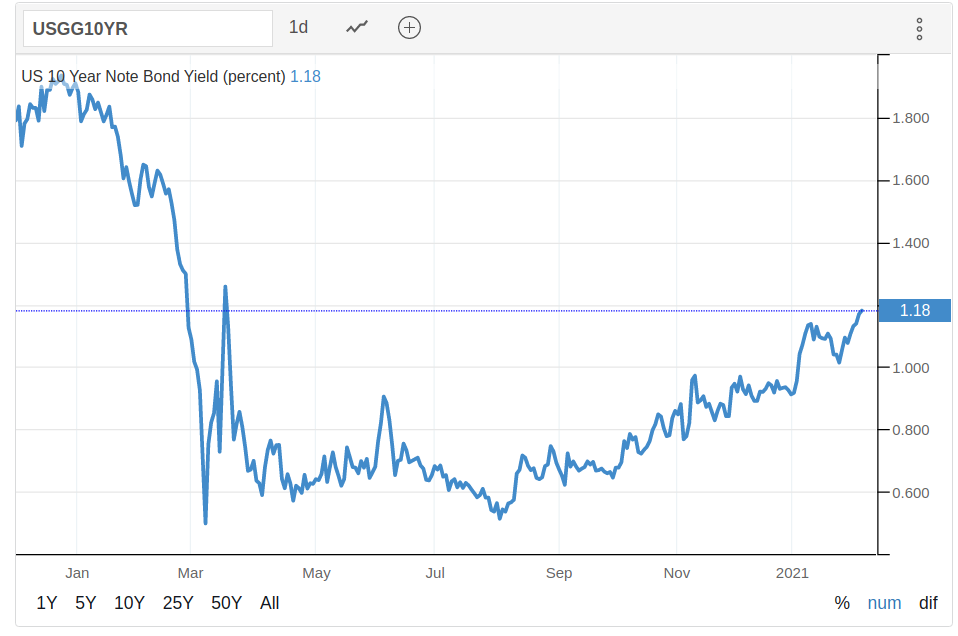The height and width of the screenshot is (636, 958).
Task: Open the three-dot options menu
Action: (919, 29)
